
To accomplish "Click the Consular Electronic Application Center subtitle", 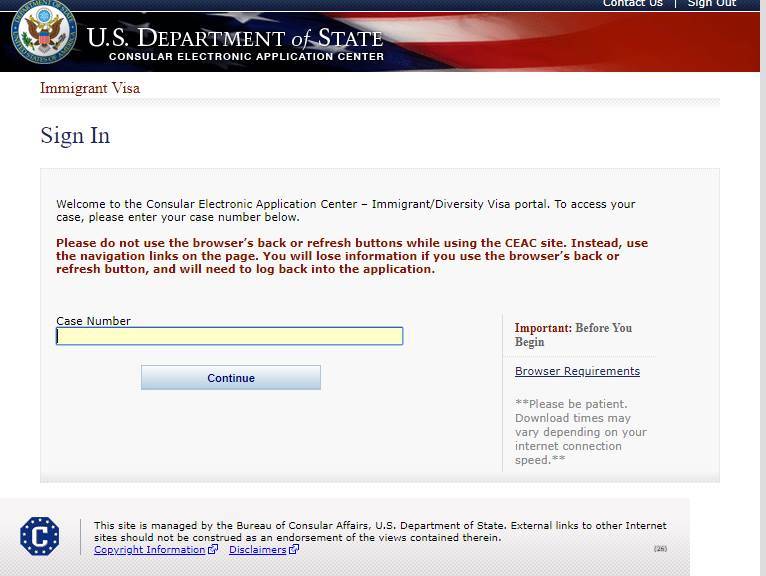I will (x=246, y=57).
